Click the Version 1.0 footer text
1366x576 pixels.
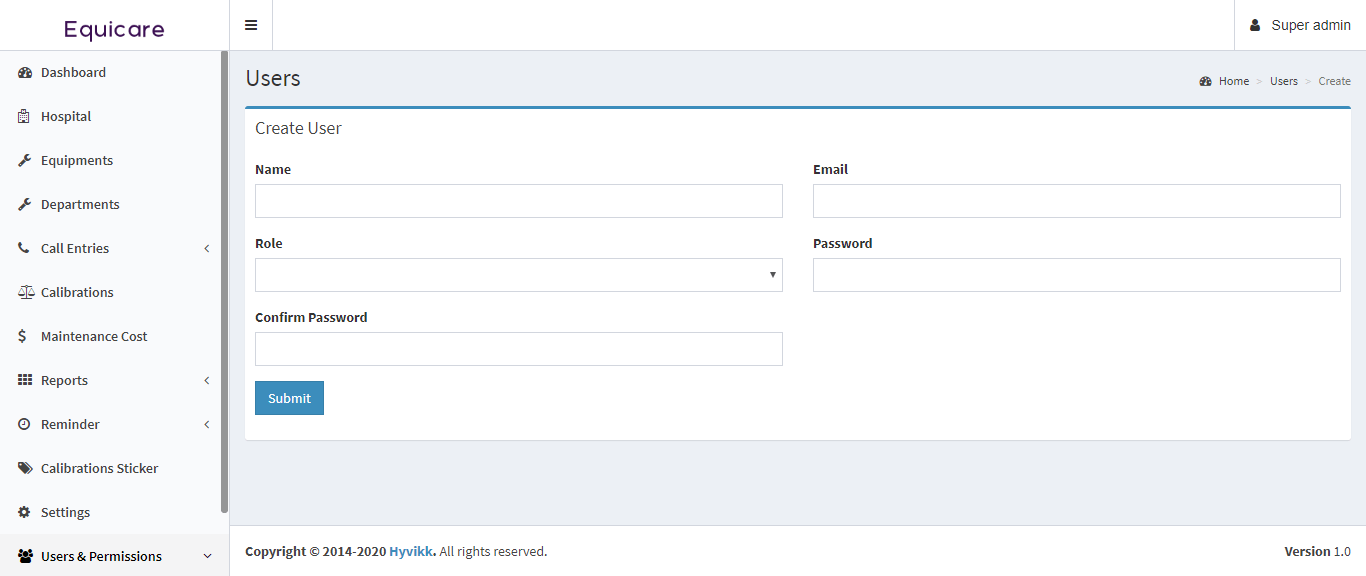point(1317,551)
